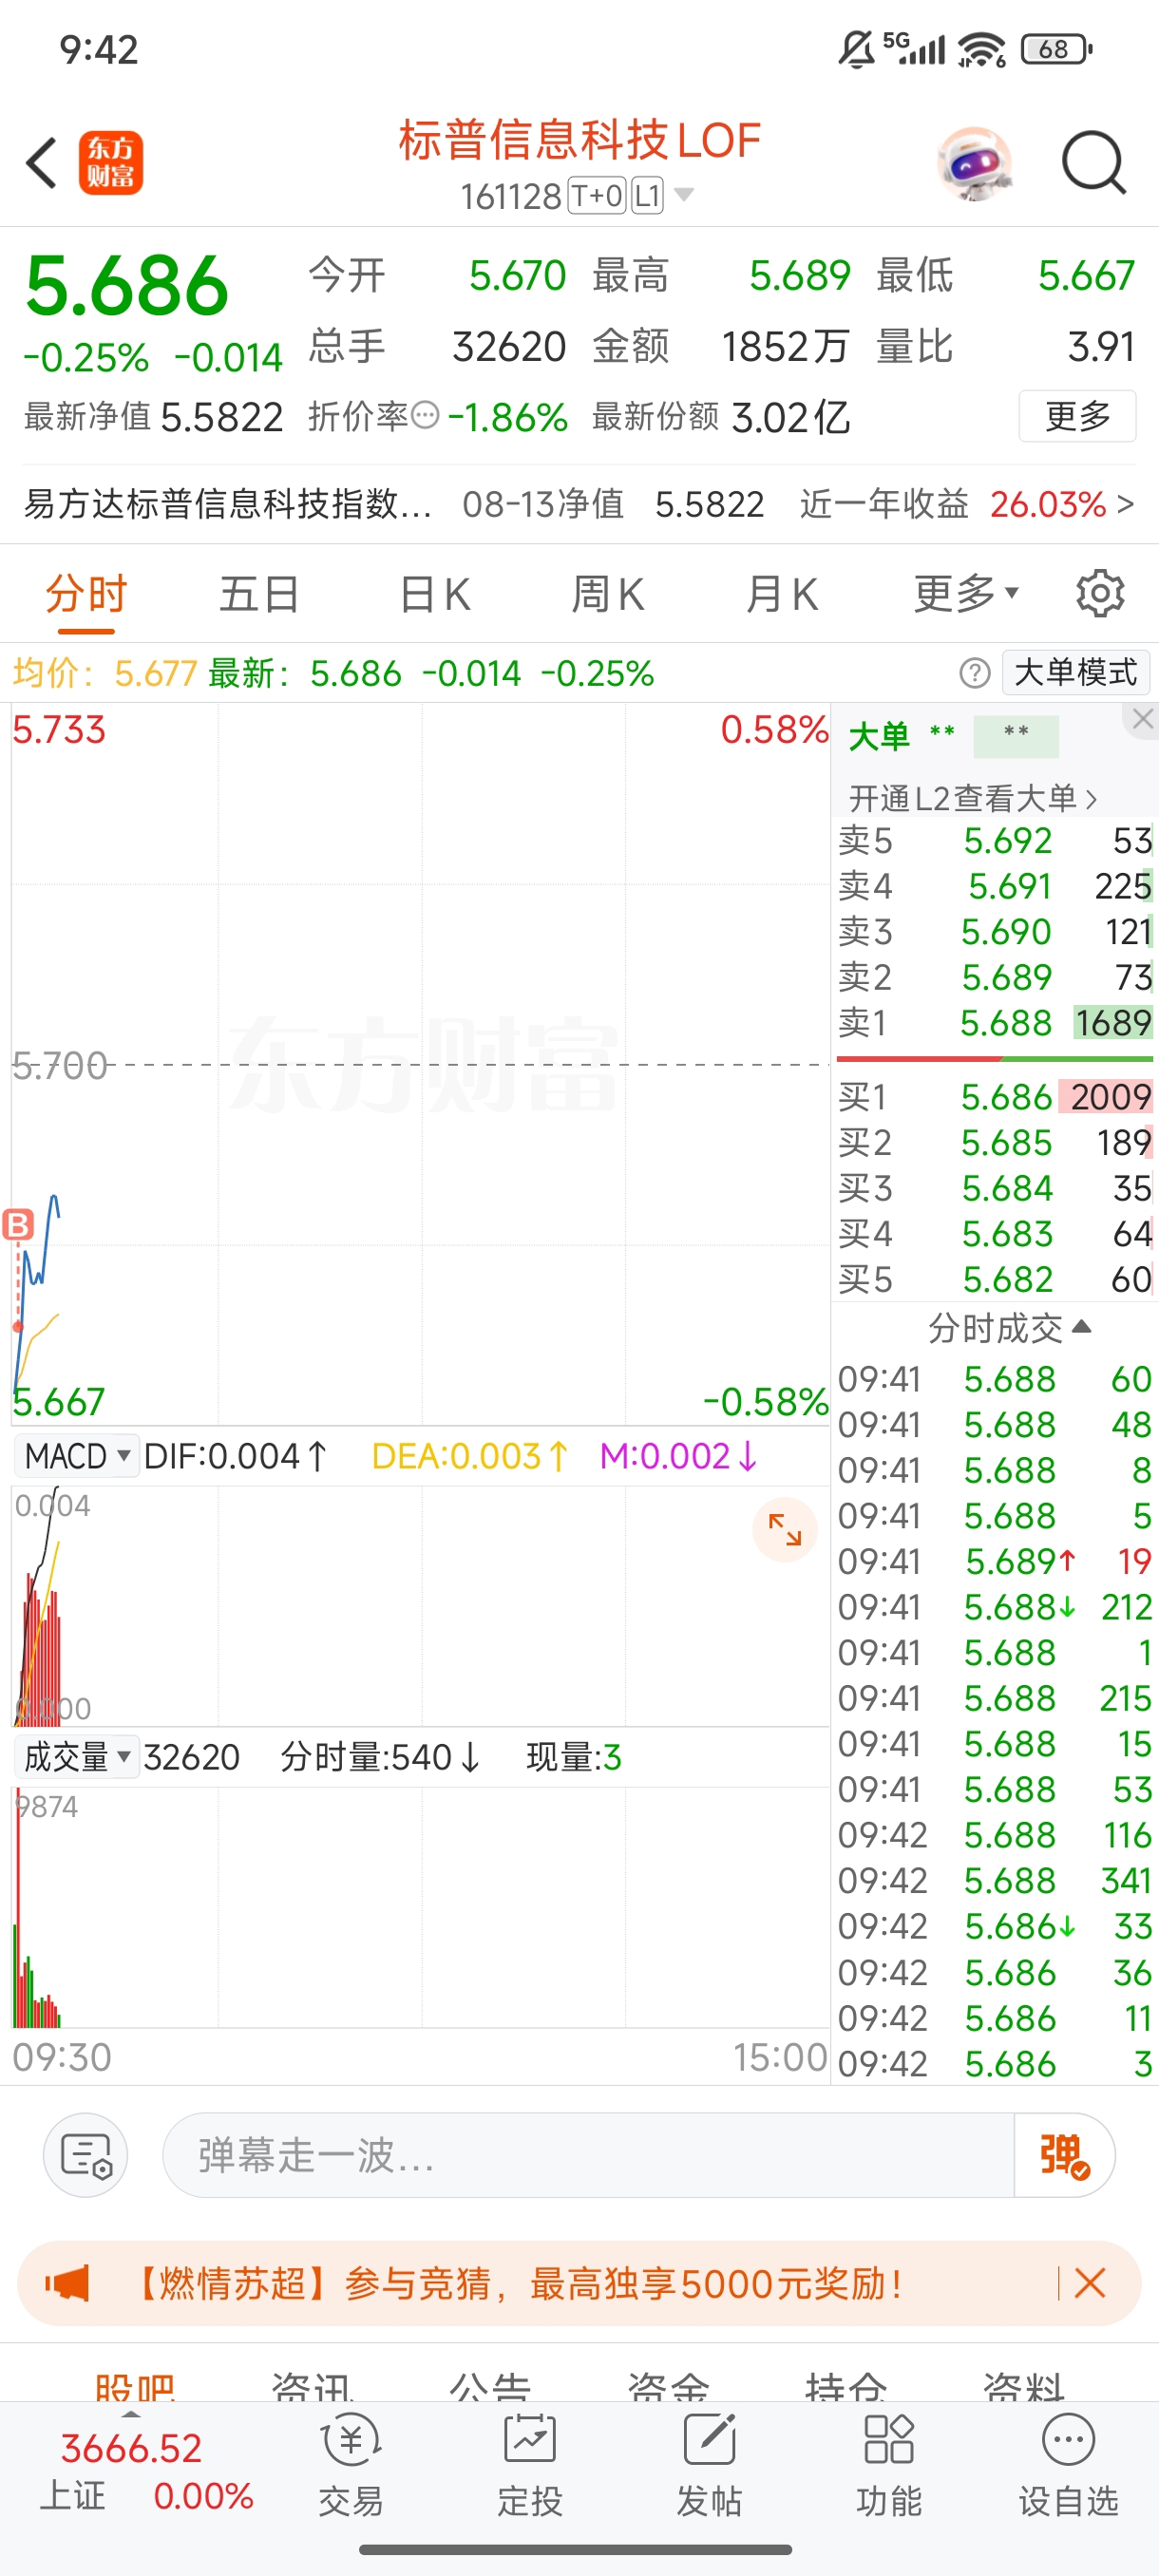Open the 成交量 indicator dropdown
Screen dimensions: 1159x2576
coord(78,1757)
